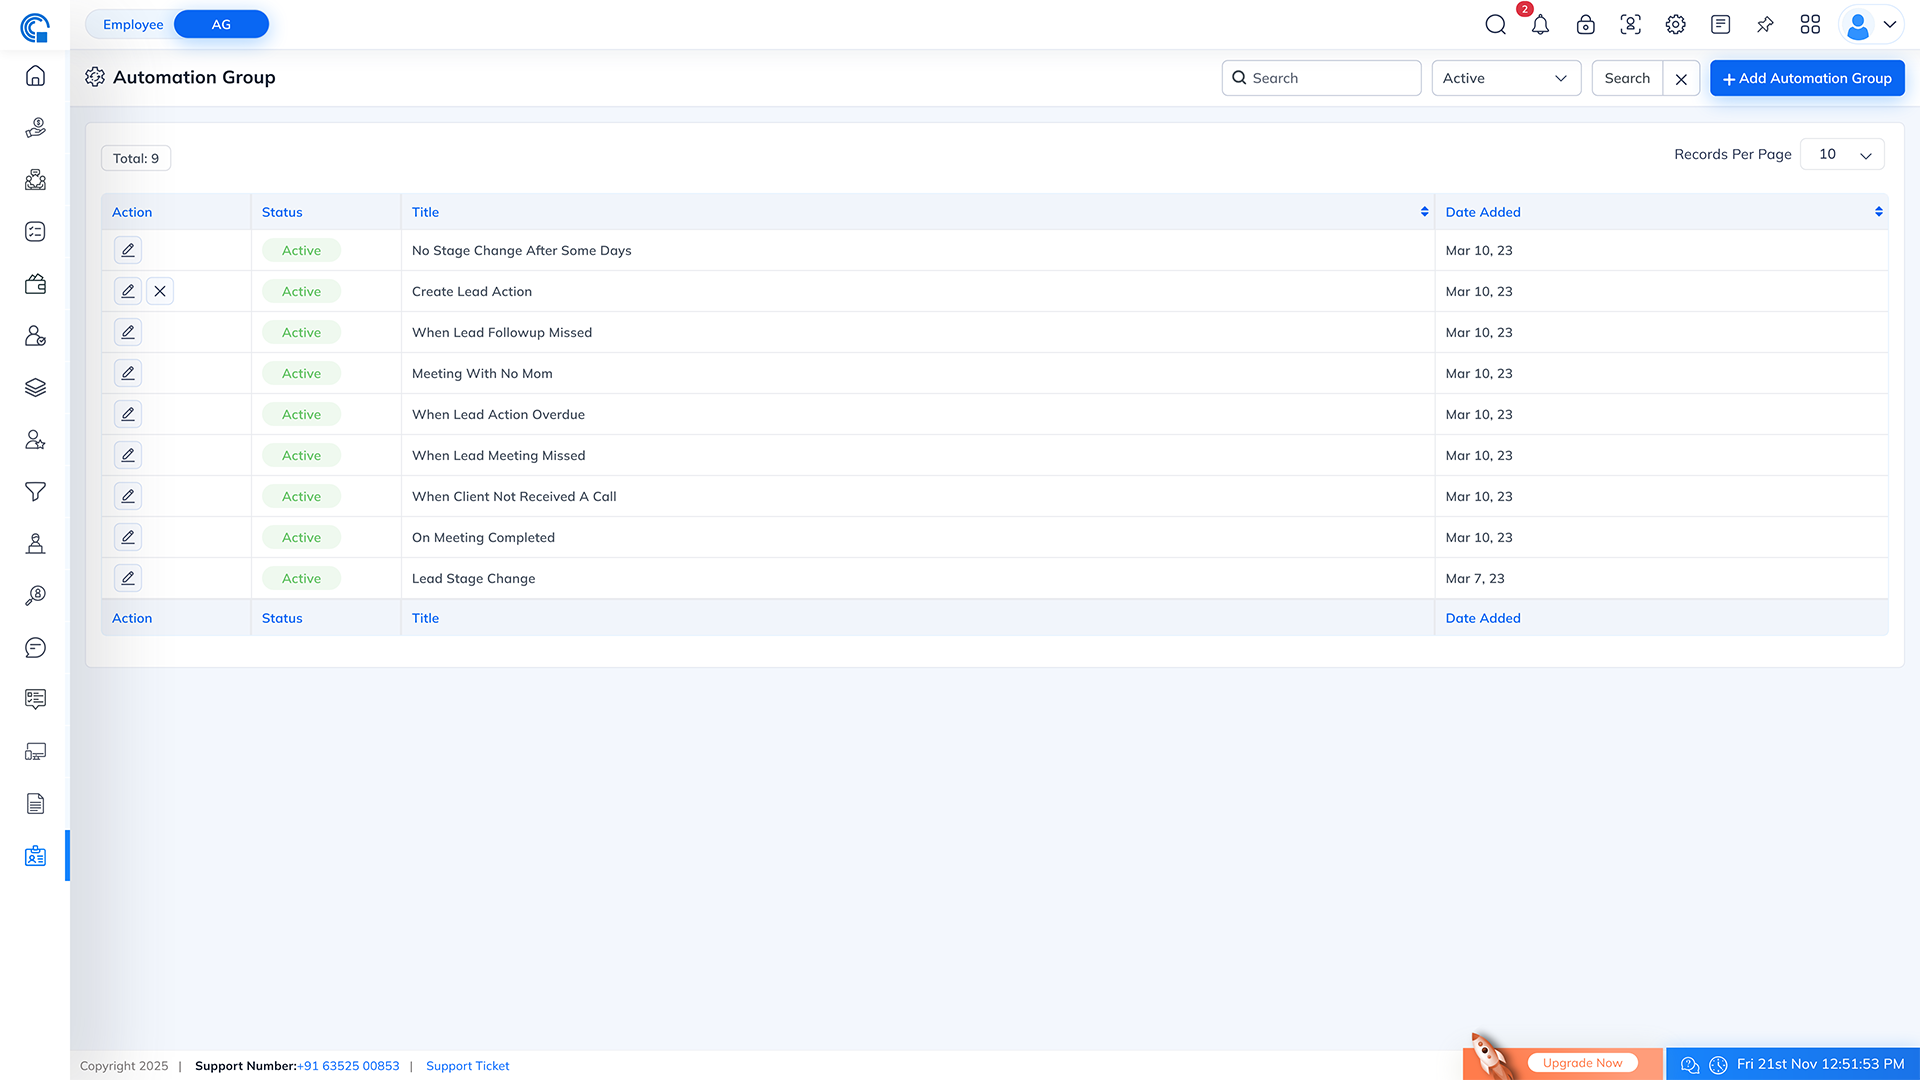Open the chat bubble sidebar icon
The width and height of the screenshot is (1920, 1080).
coord(35,647)
